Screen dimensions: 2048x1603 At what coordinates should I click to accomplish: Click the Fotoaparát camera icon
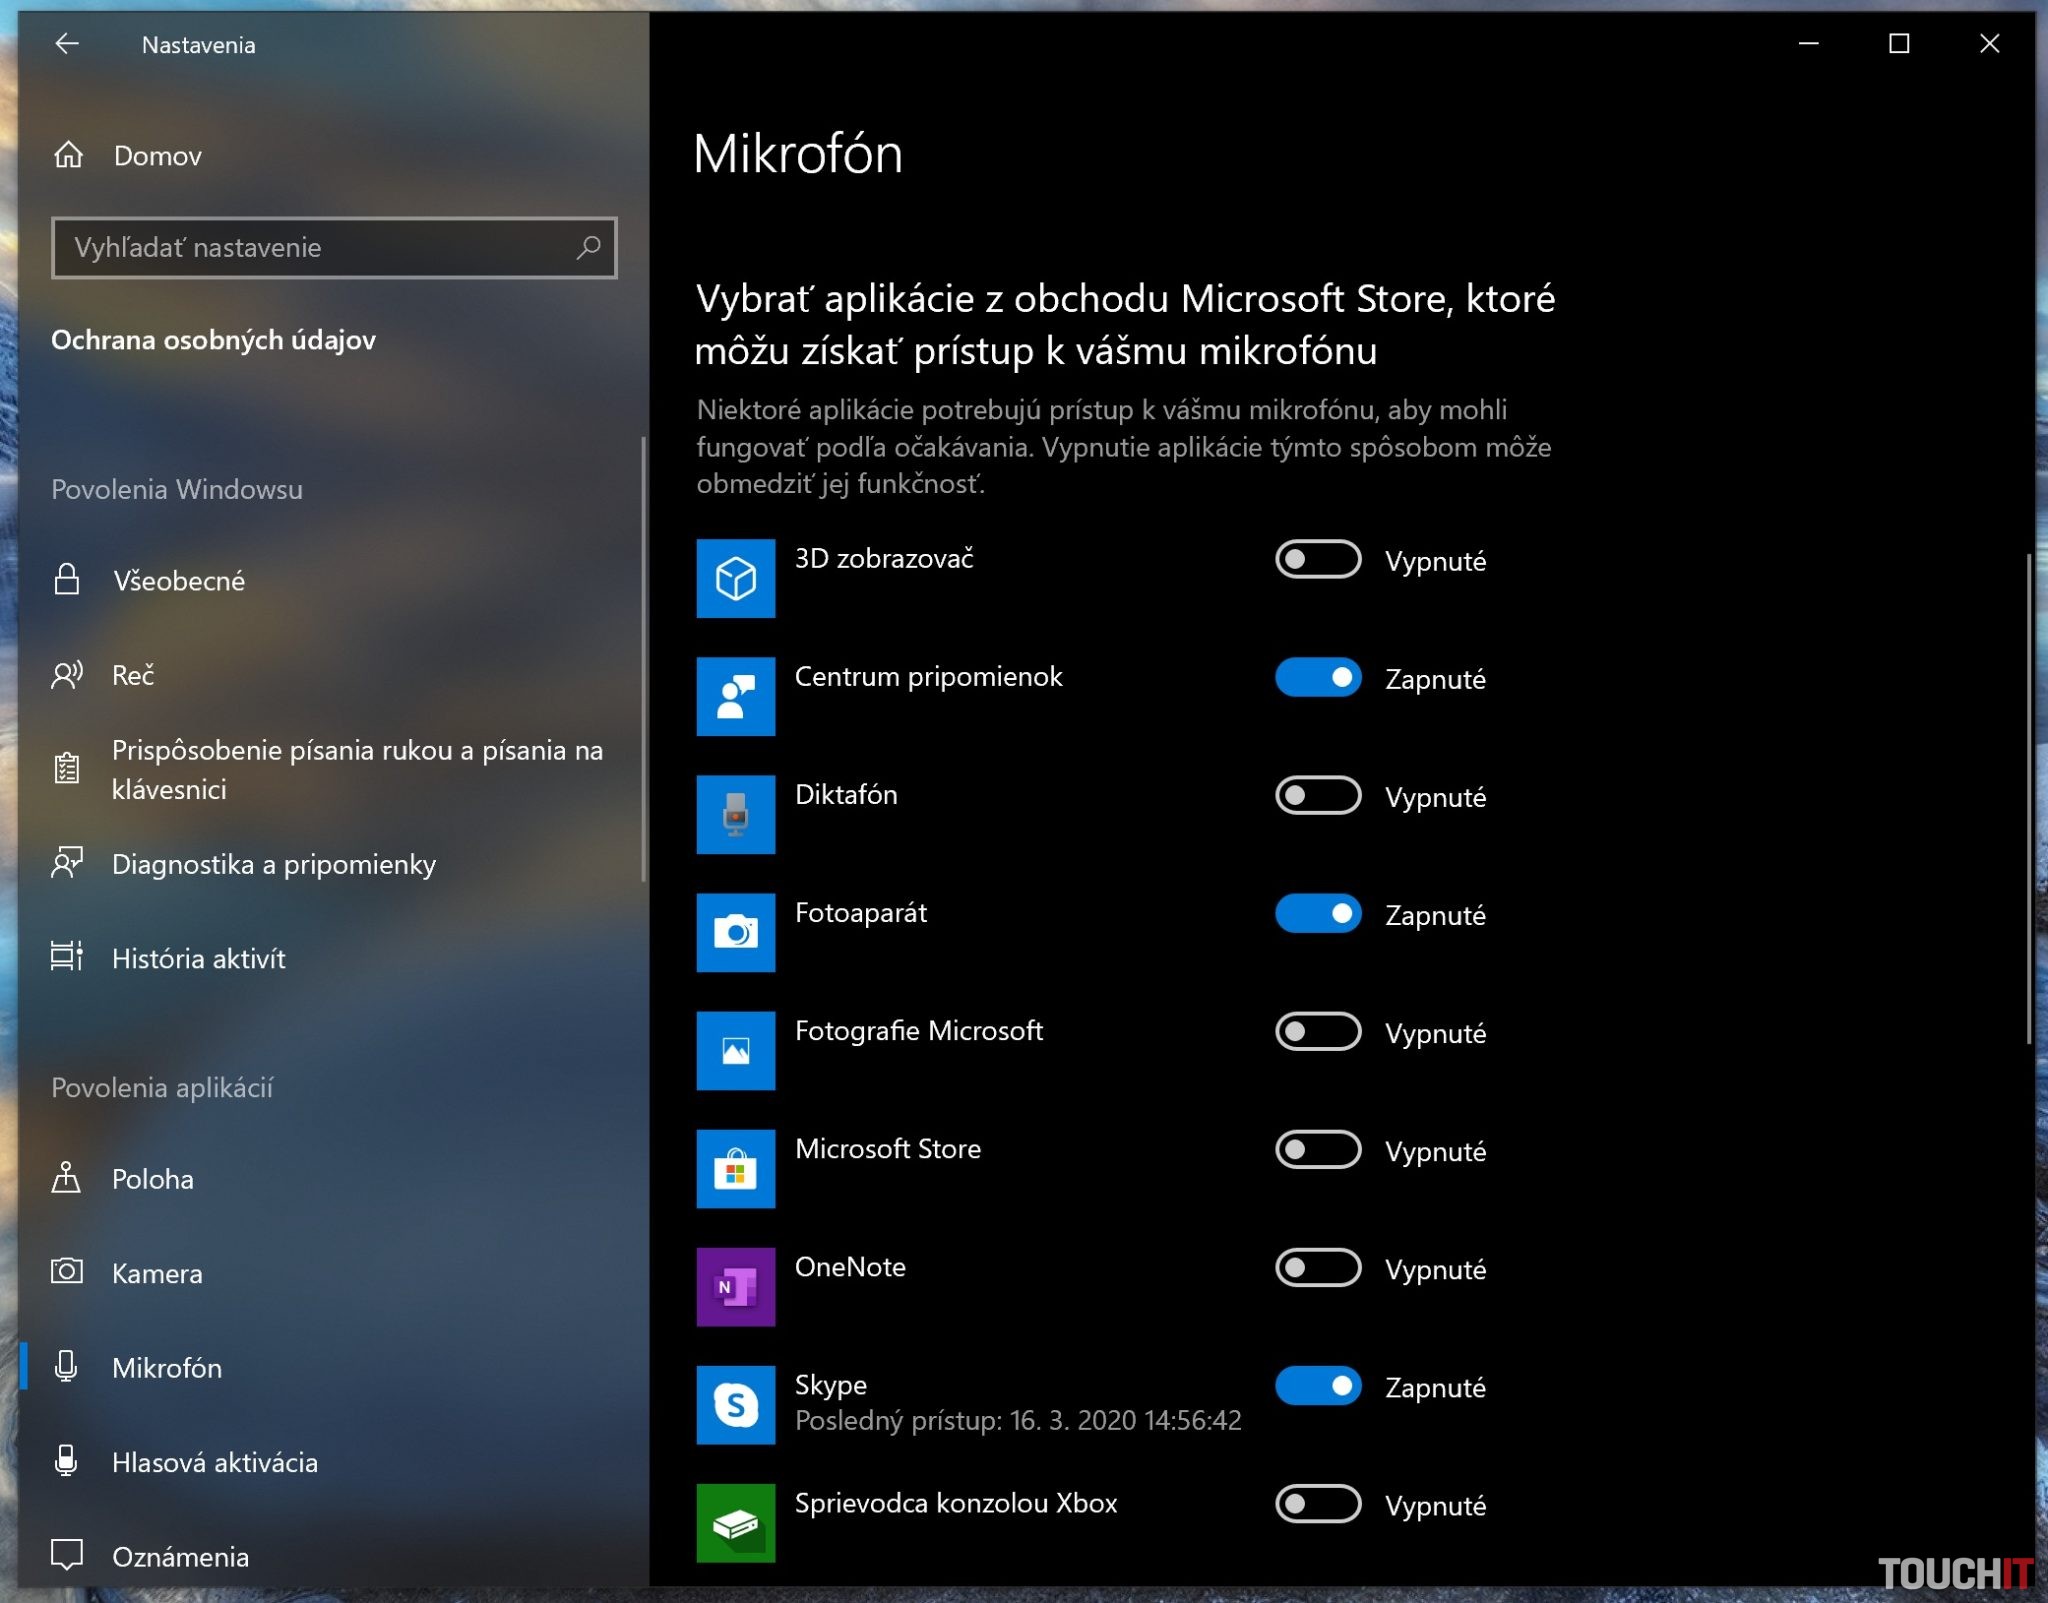click(x=735, y=932)
